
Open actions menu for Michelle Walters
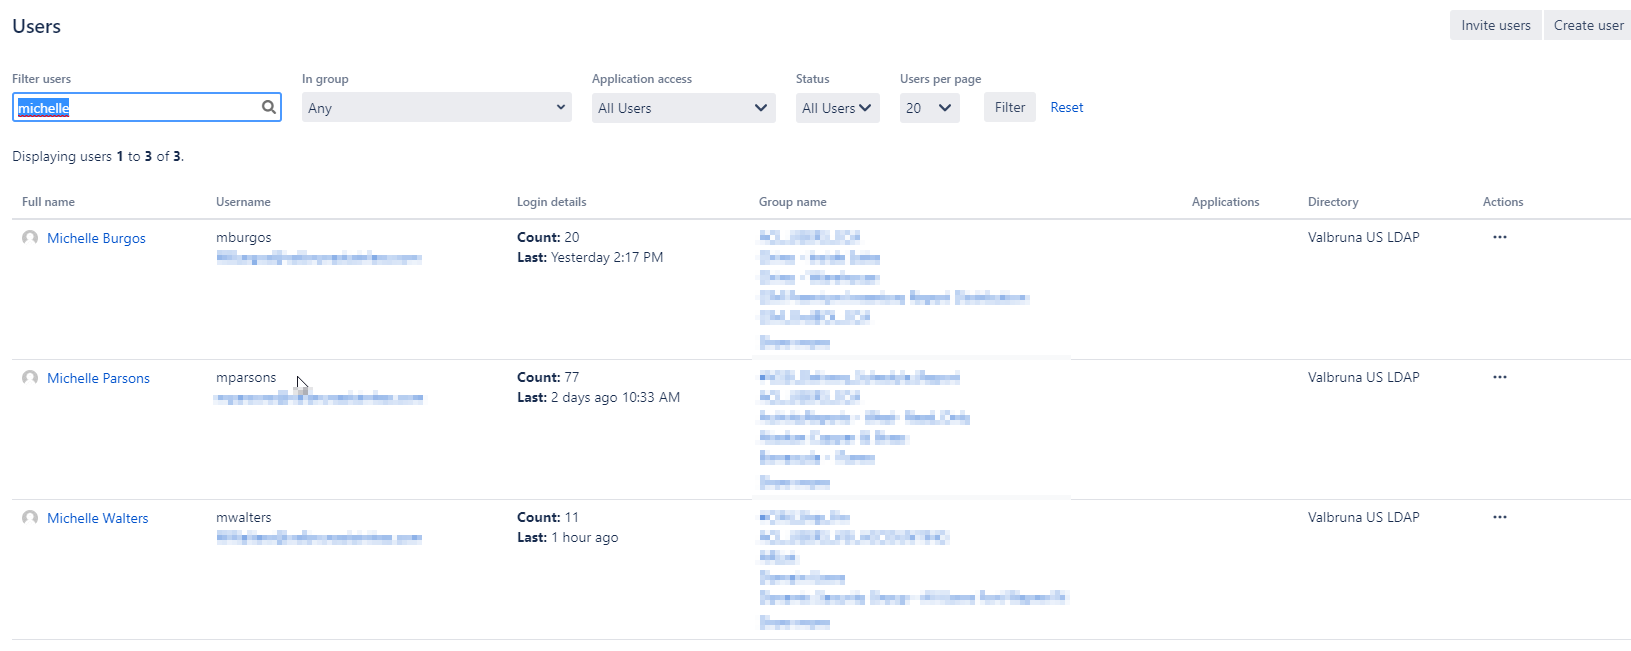pos(1500,517)
